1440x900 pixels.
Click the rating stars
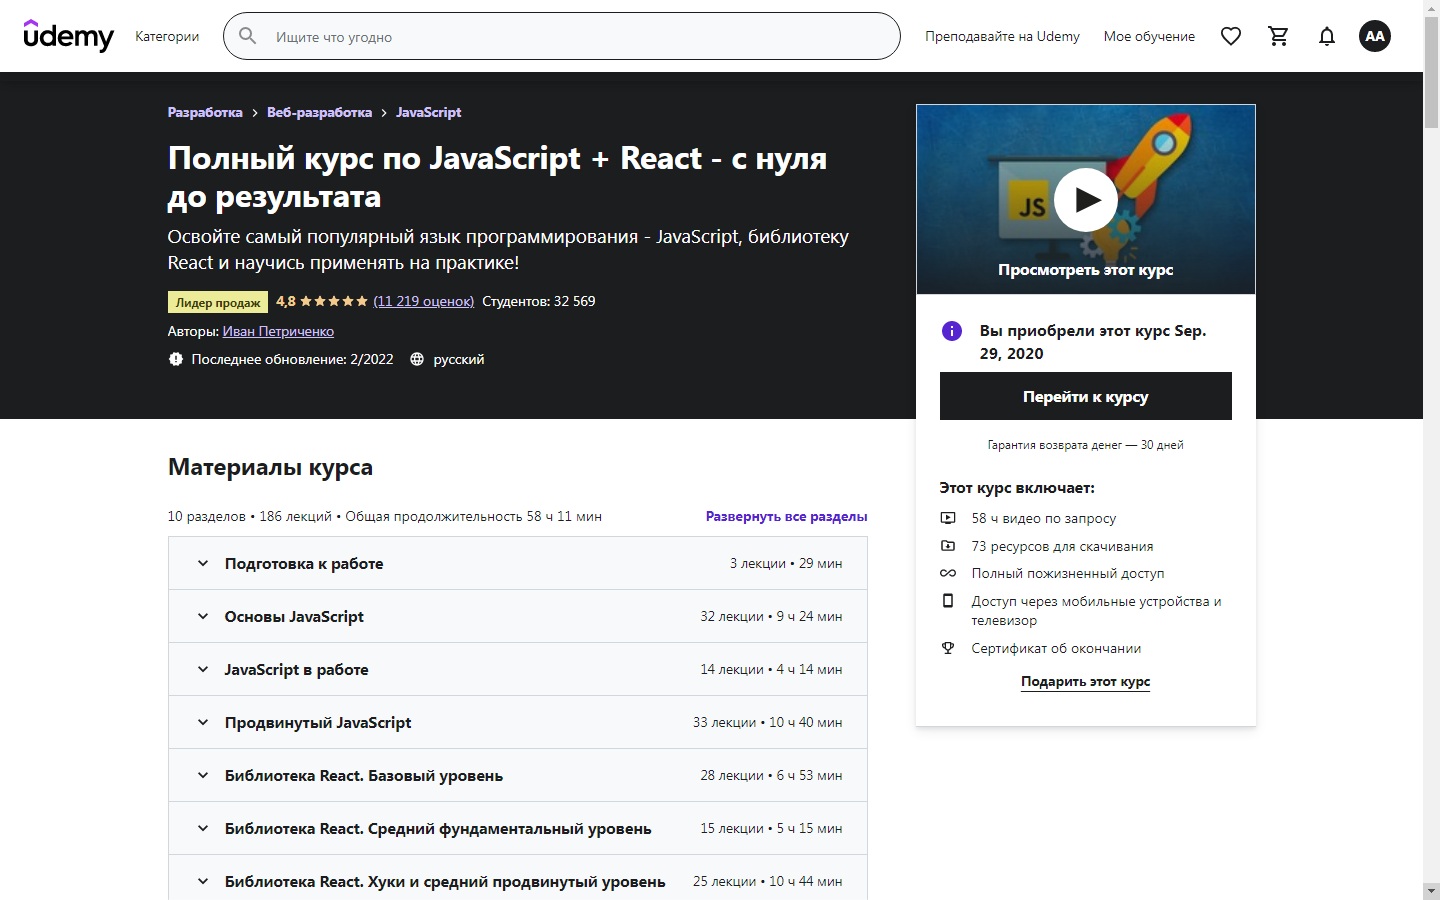tap(334, 301)
